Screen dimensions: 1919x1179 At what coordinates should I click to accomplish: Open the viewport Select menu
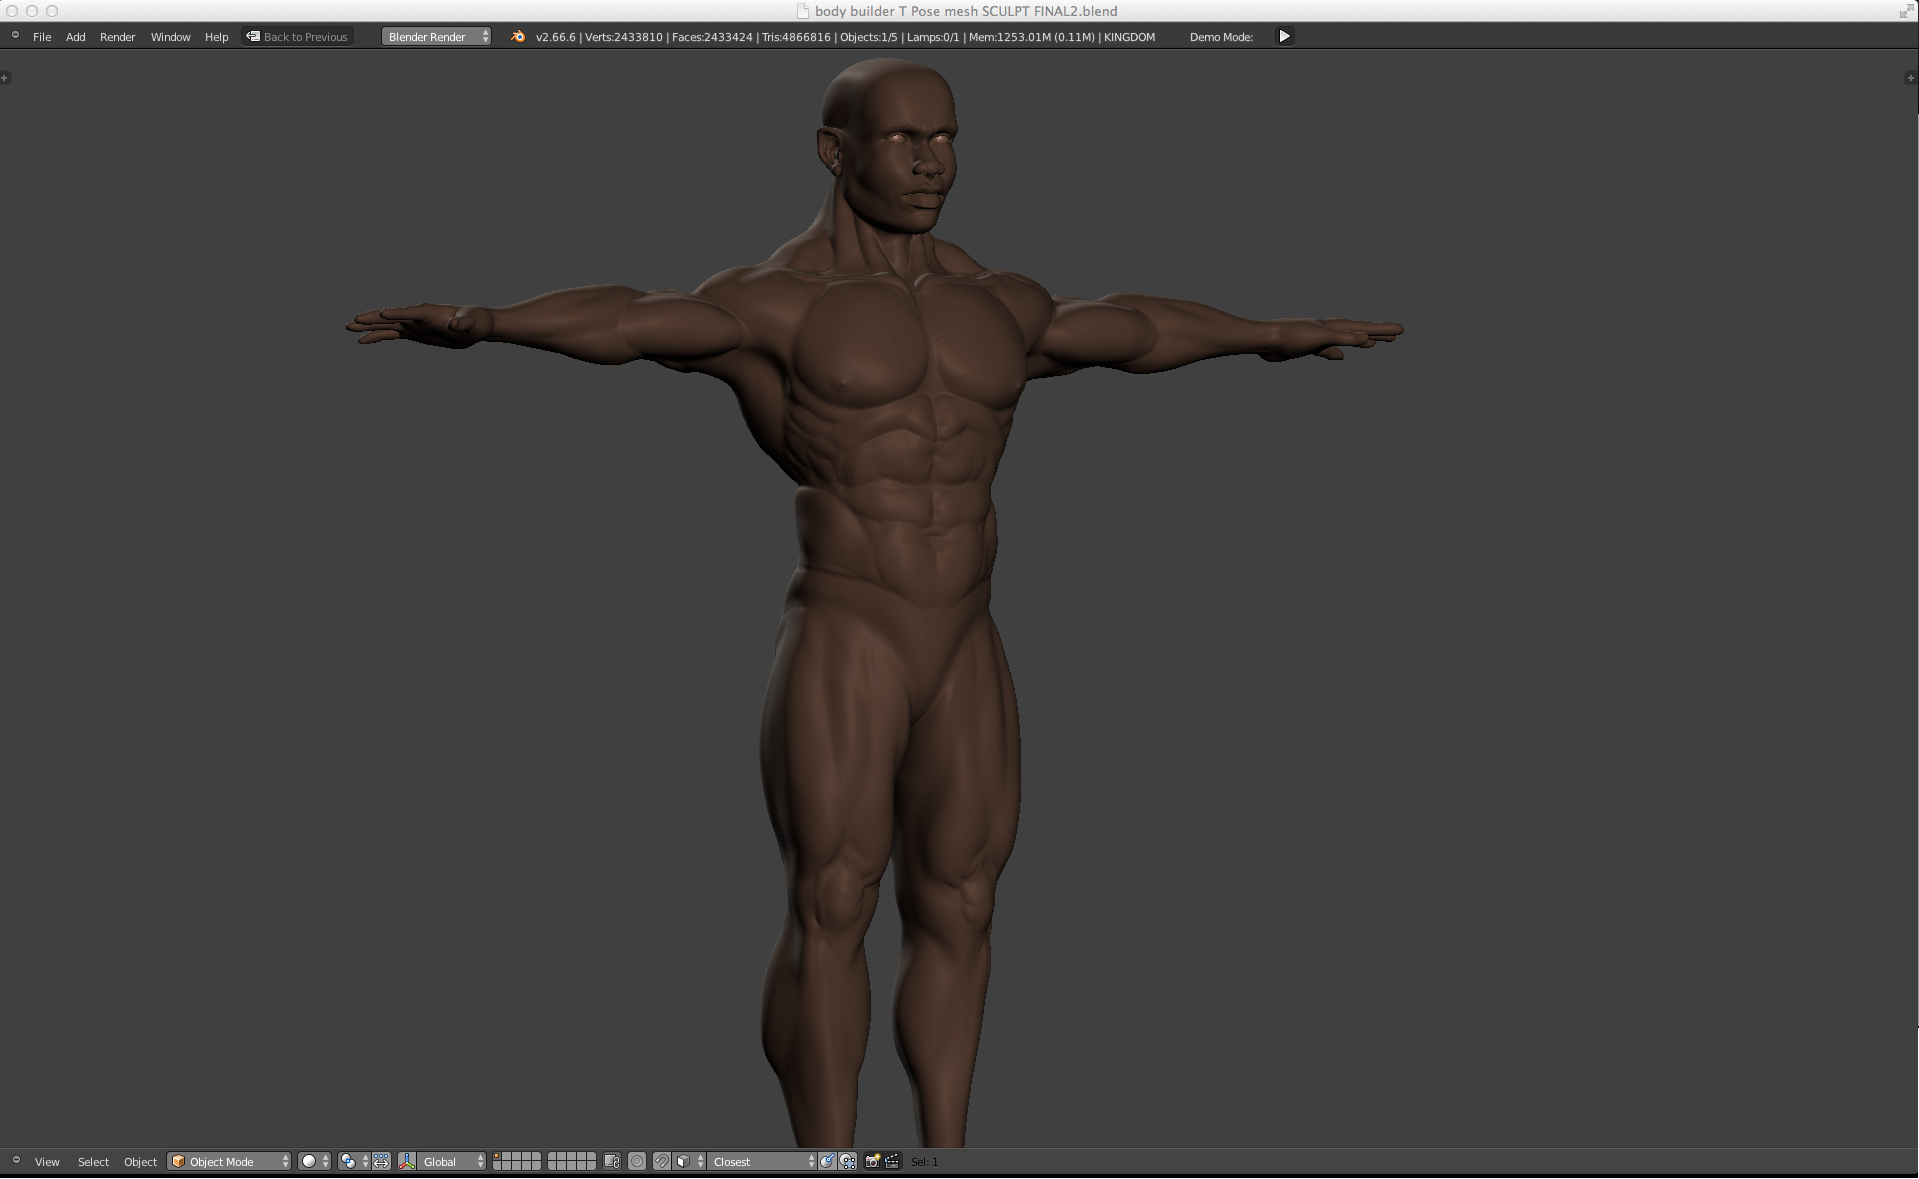click(93, 1162)
